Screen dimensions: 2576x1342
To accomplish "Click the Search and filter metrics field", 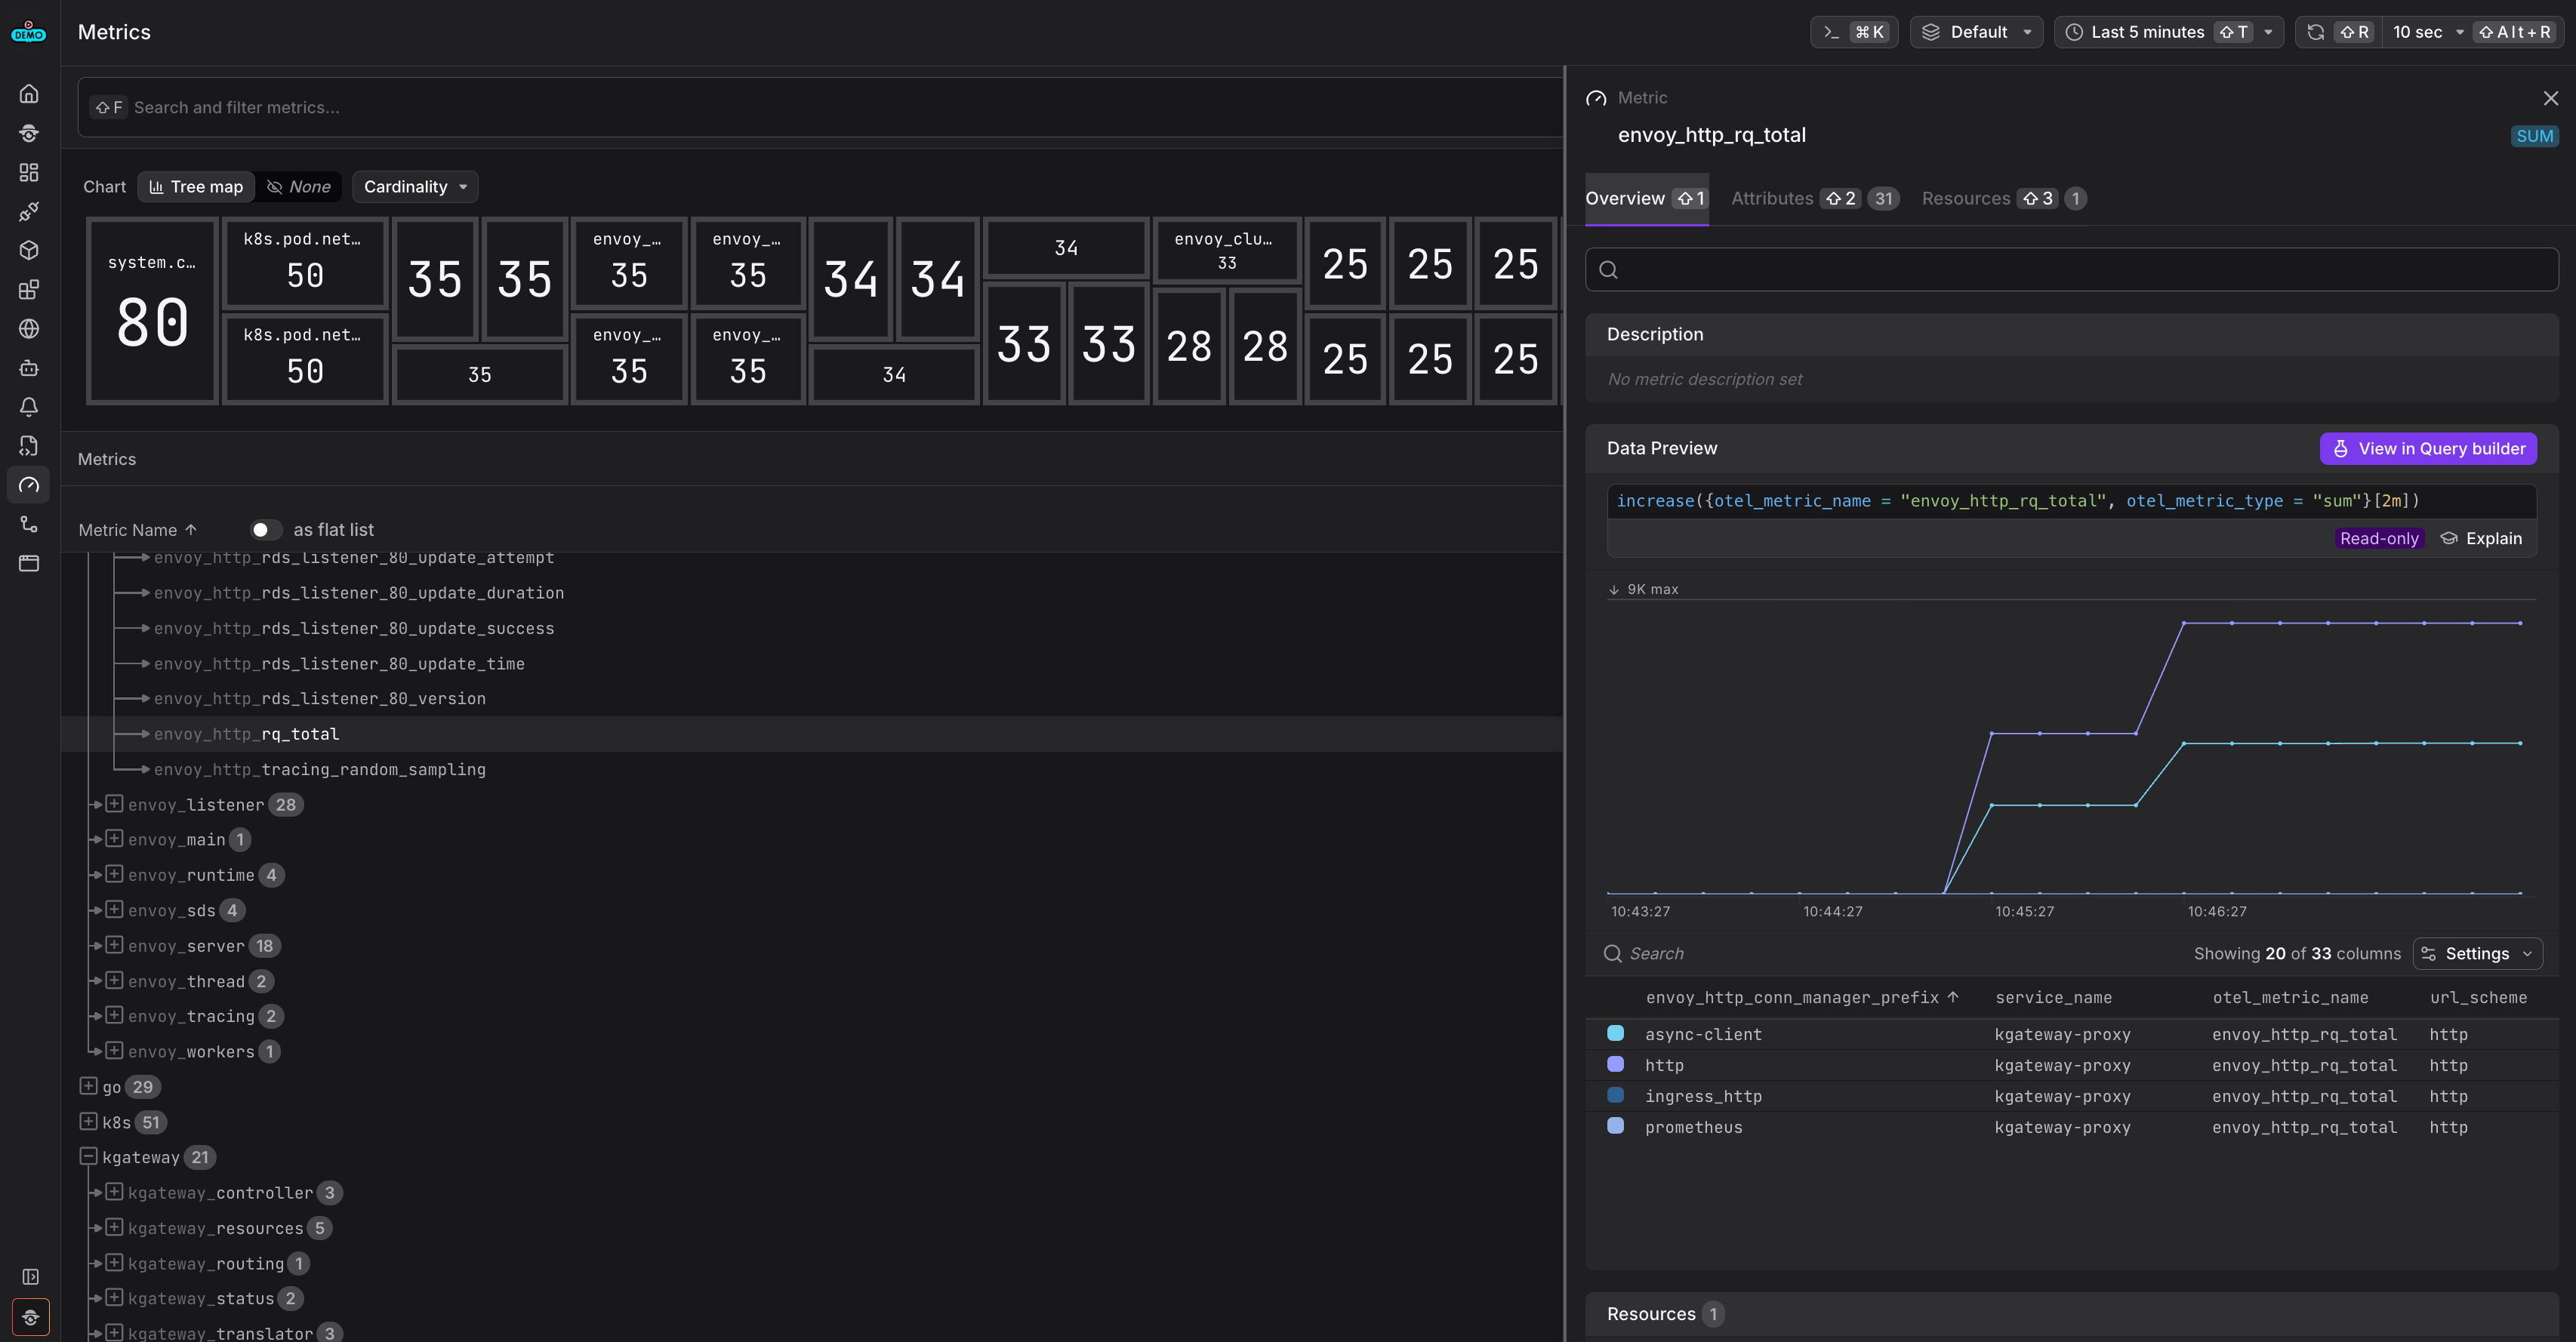I will pos(820,107).
